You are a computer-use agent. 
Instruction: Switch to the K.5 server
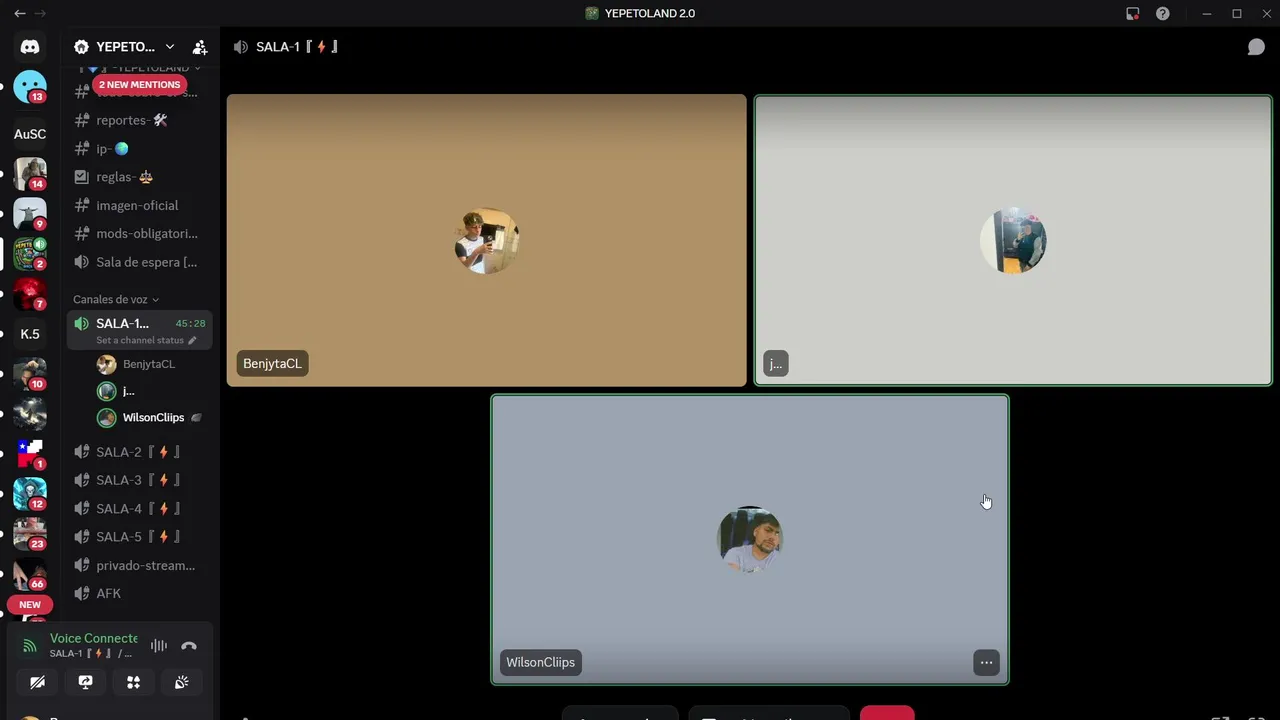pyautogui.click(x=30, y=334)
